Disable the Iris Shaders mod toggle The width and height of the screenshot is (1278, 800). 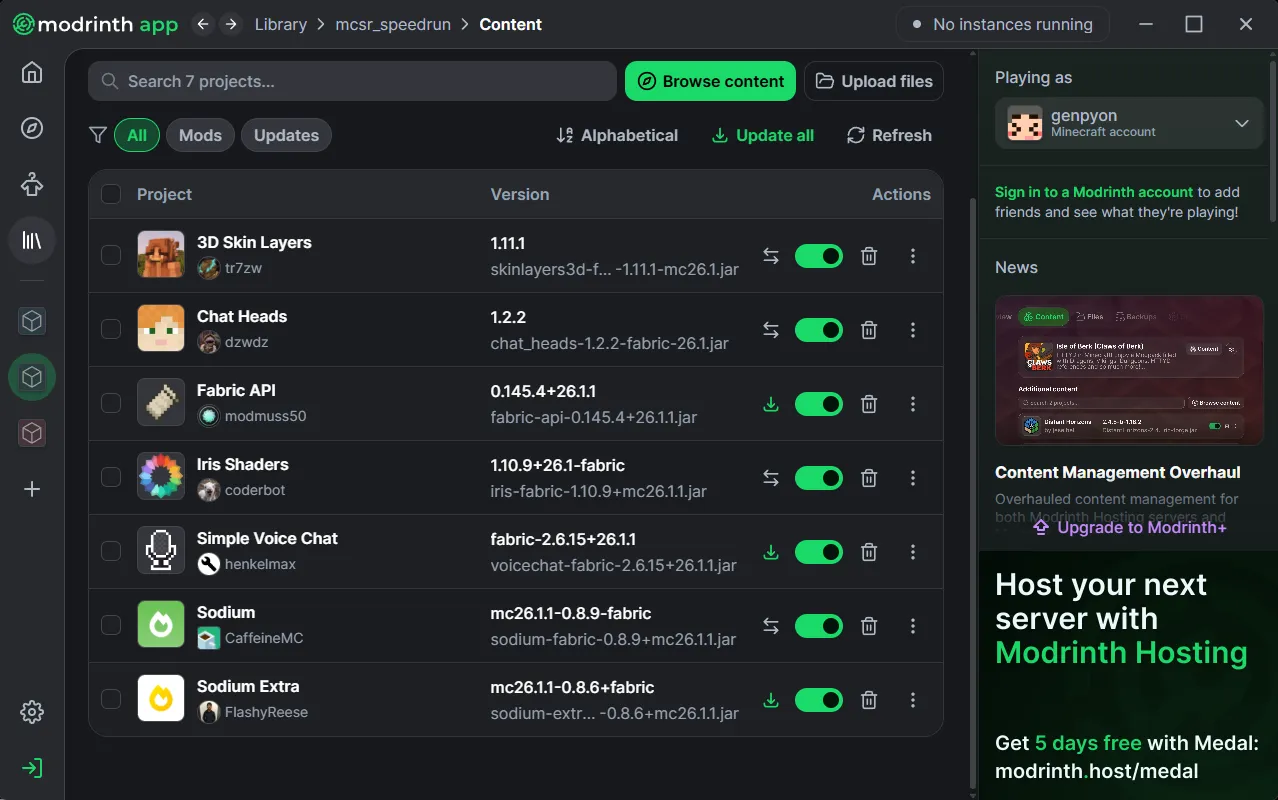point(818,478)
